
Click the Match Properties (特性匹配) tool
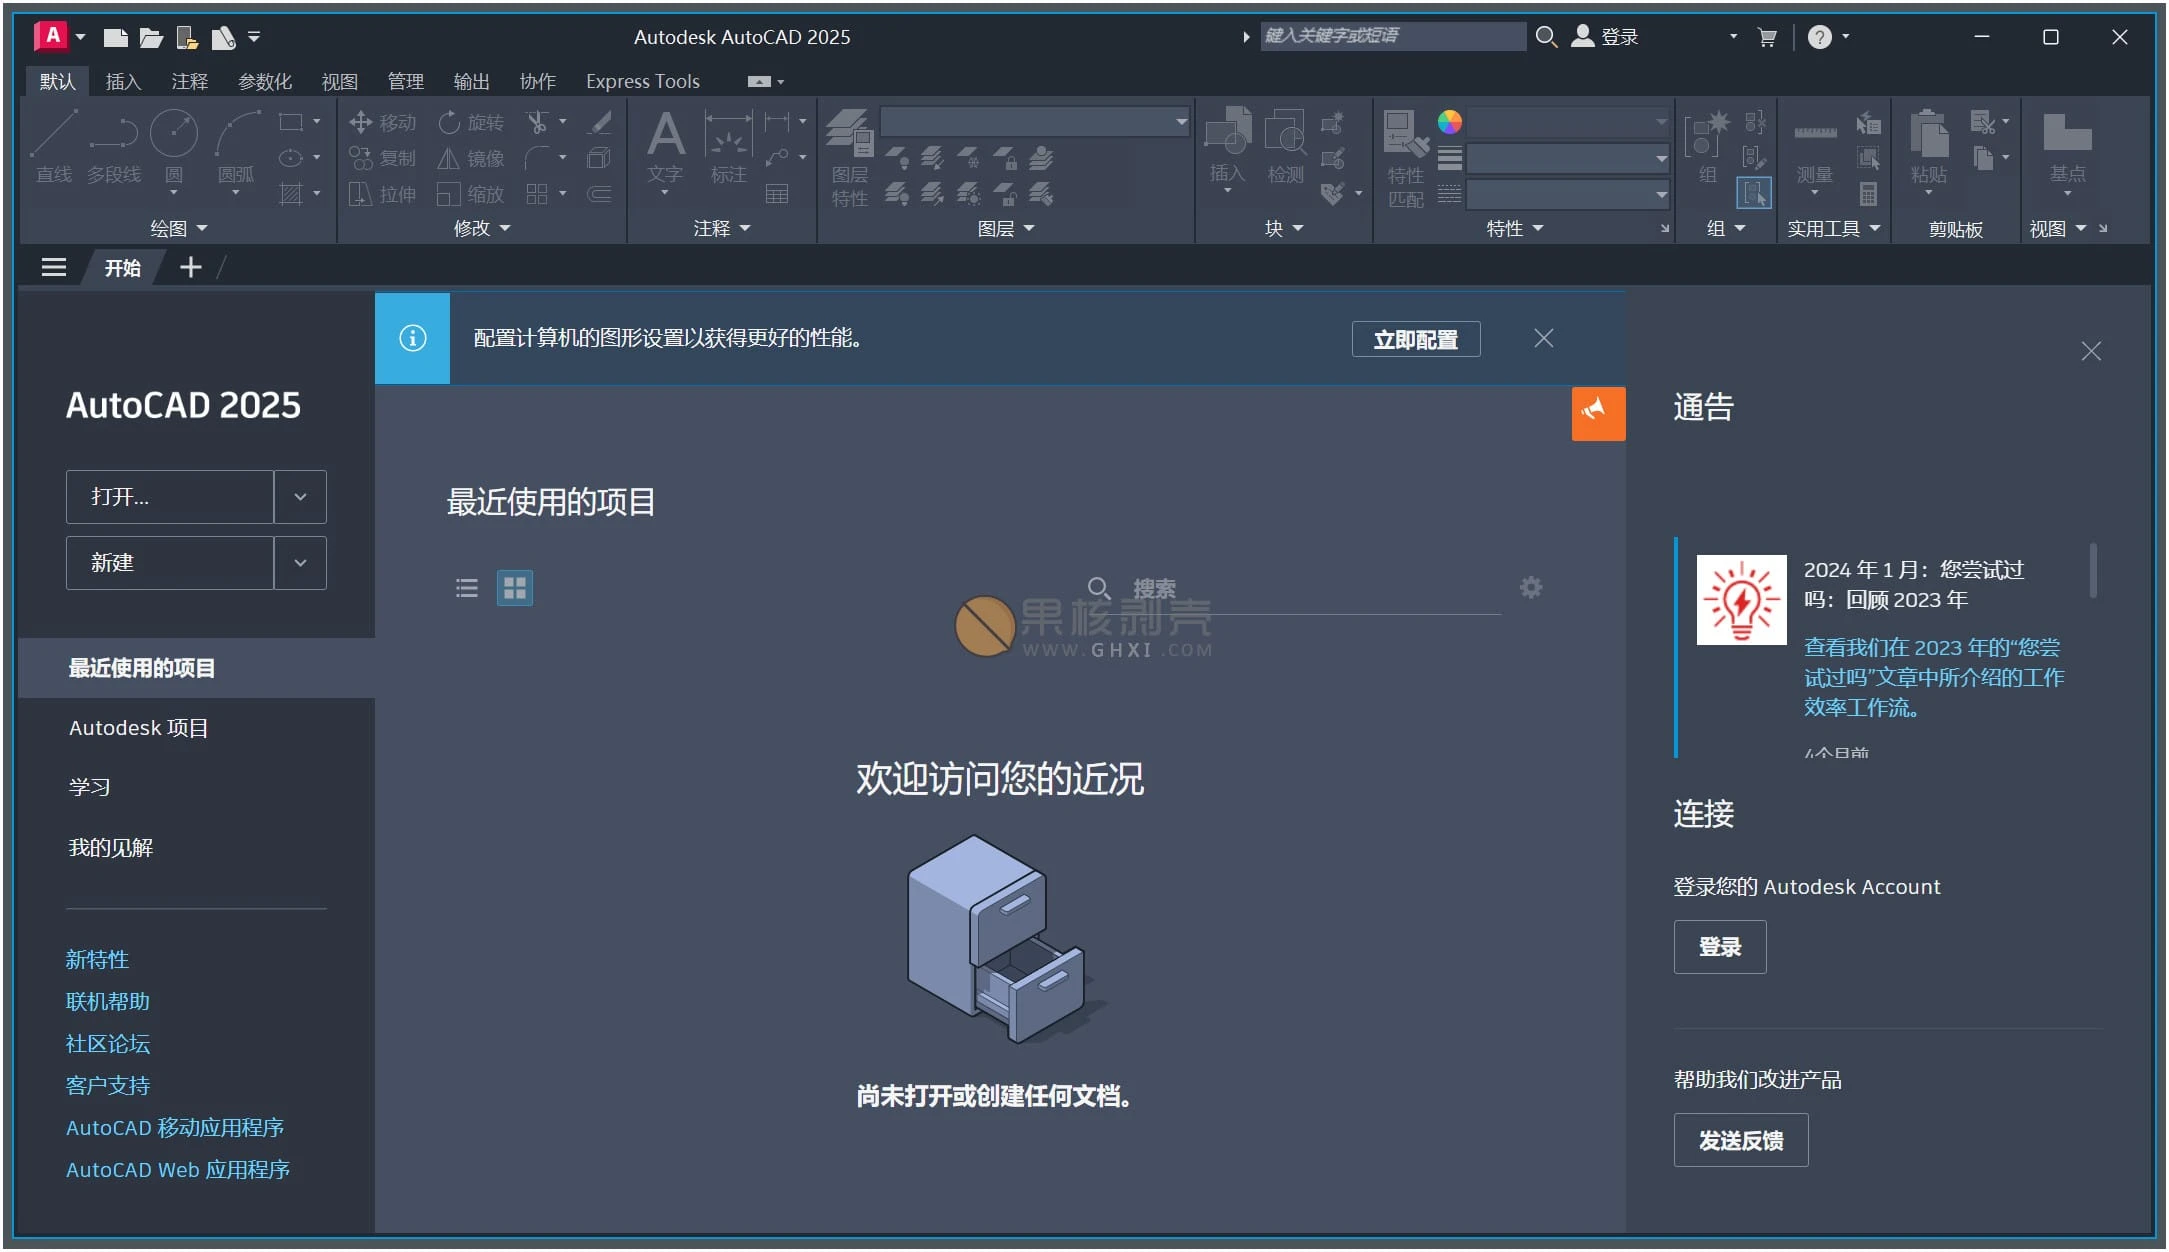1405,158
